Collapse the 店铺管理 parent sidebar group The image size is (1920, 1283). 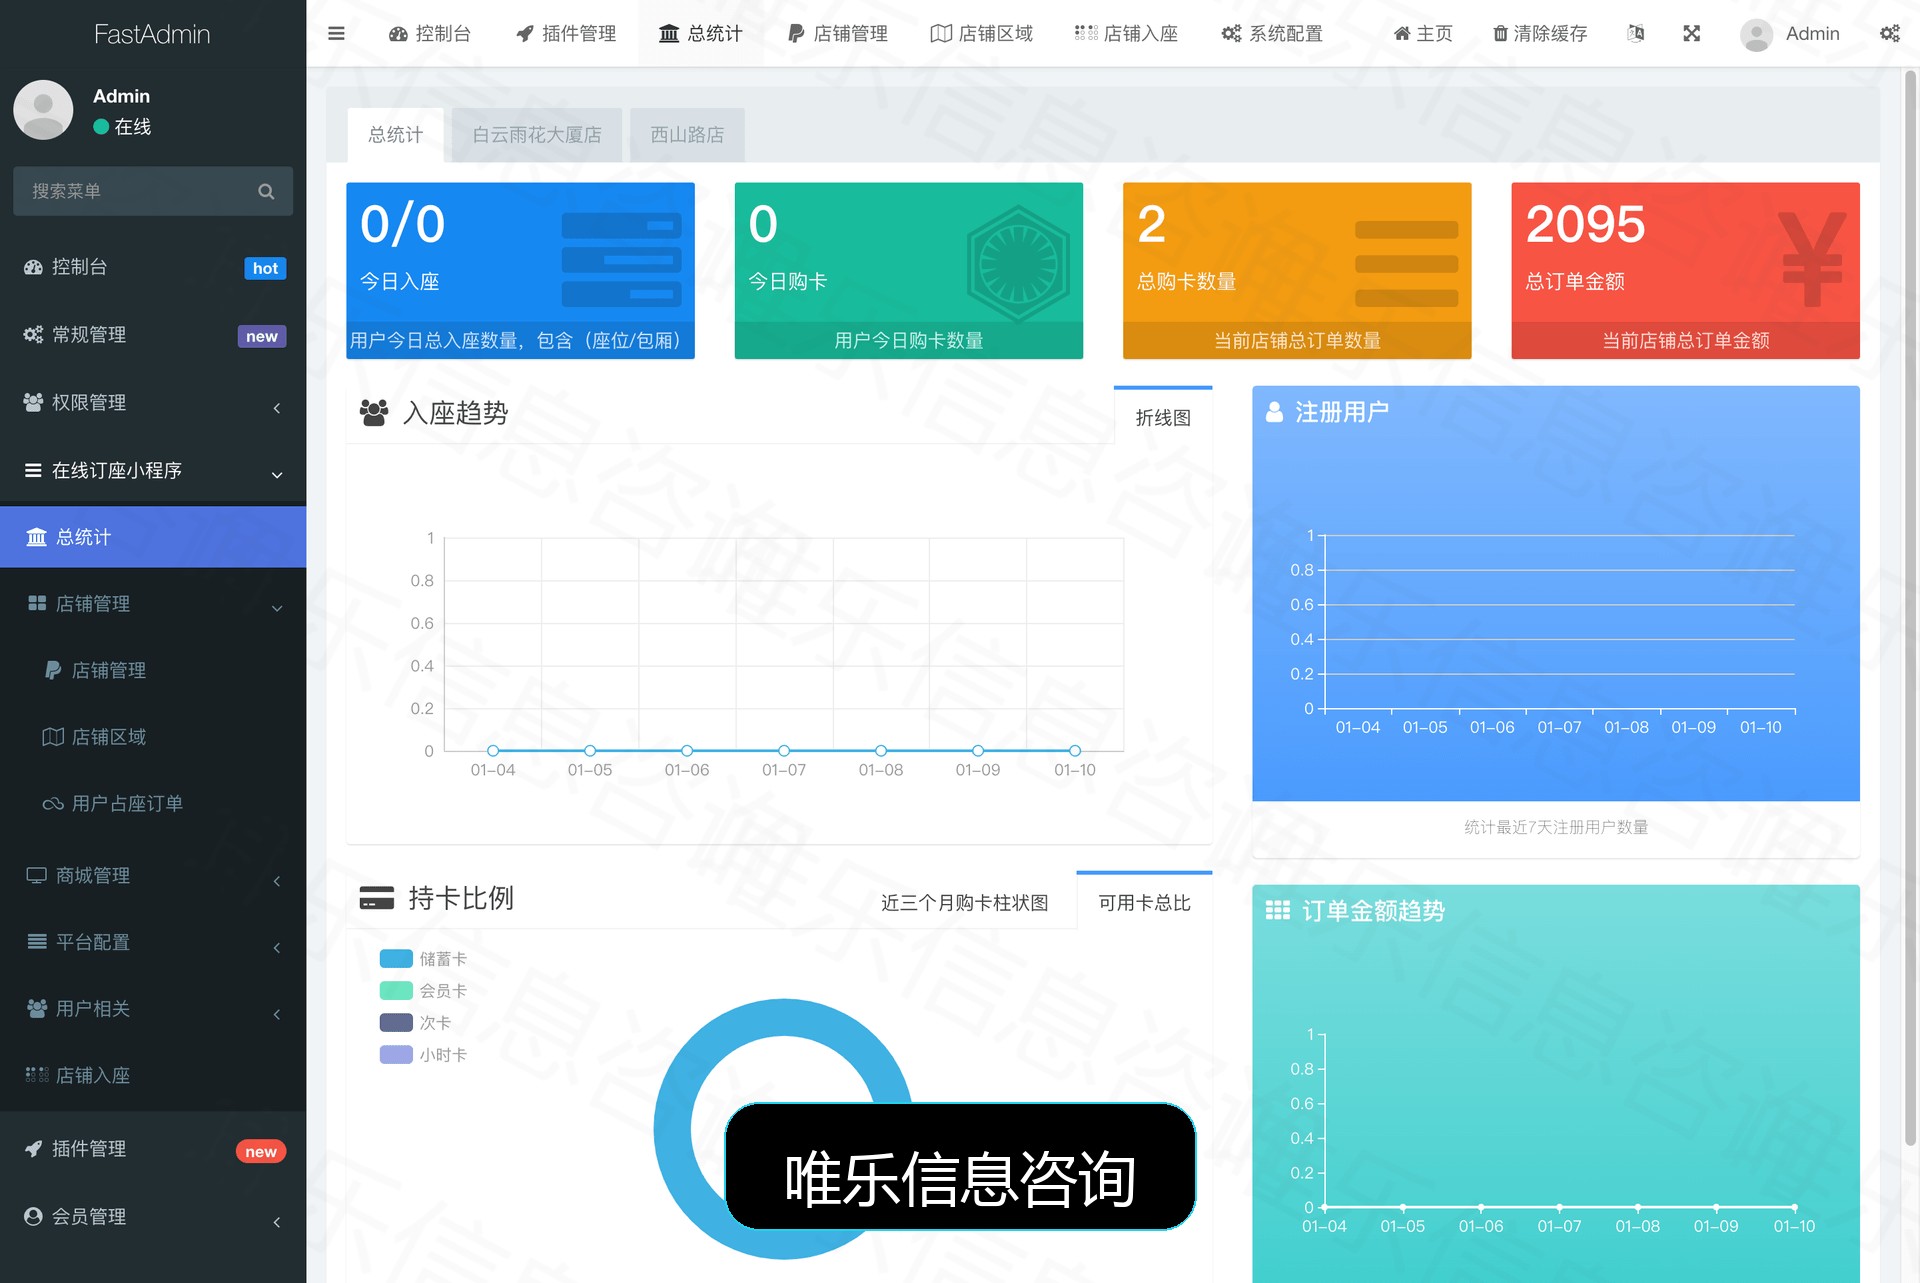click(x=153, y=603)
